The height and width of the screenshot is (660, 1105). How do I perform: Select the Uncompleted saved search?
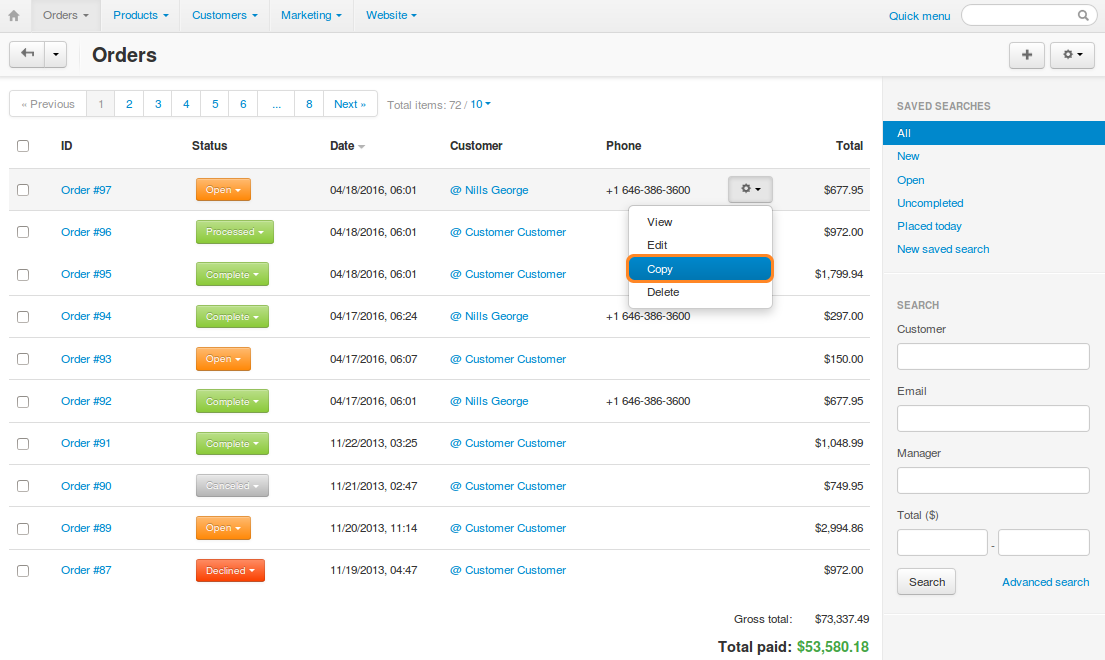click(930, 203)
